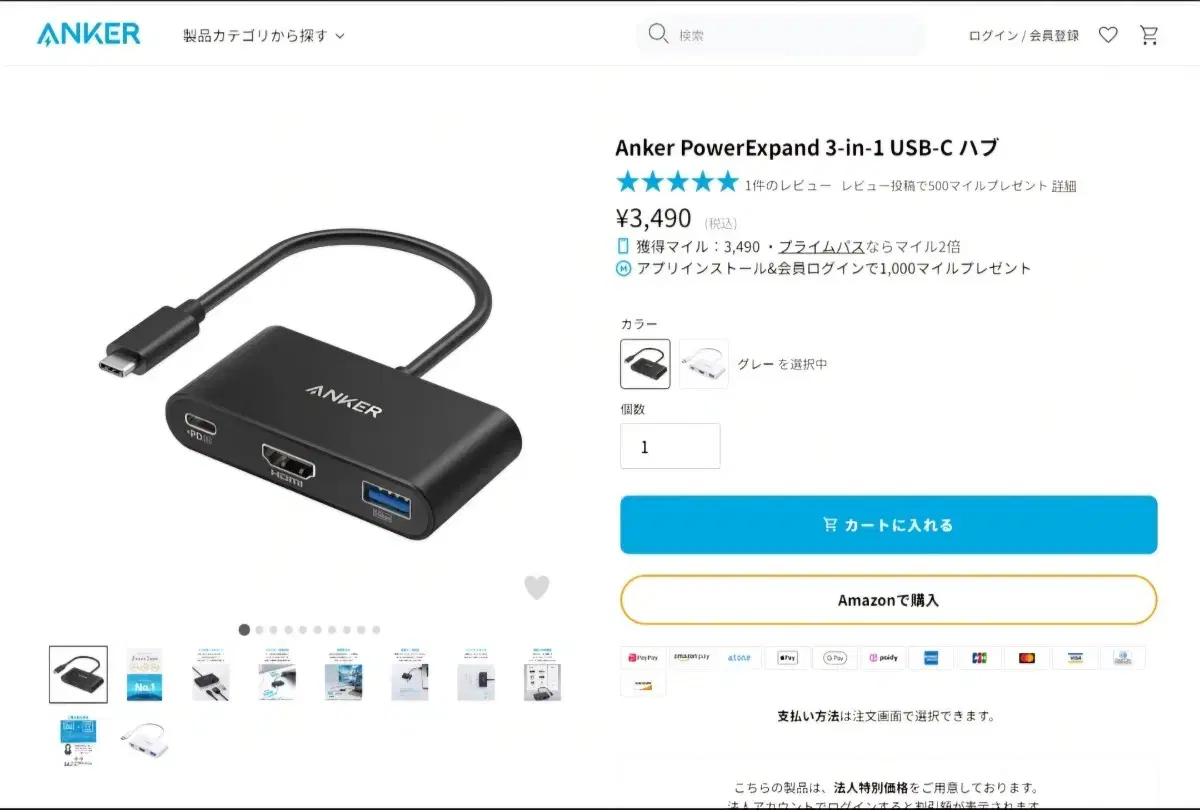Open the wishlist heart icon in header
Viewport: 1200px width, 810px height.
(x=1108, y=35)
